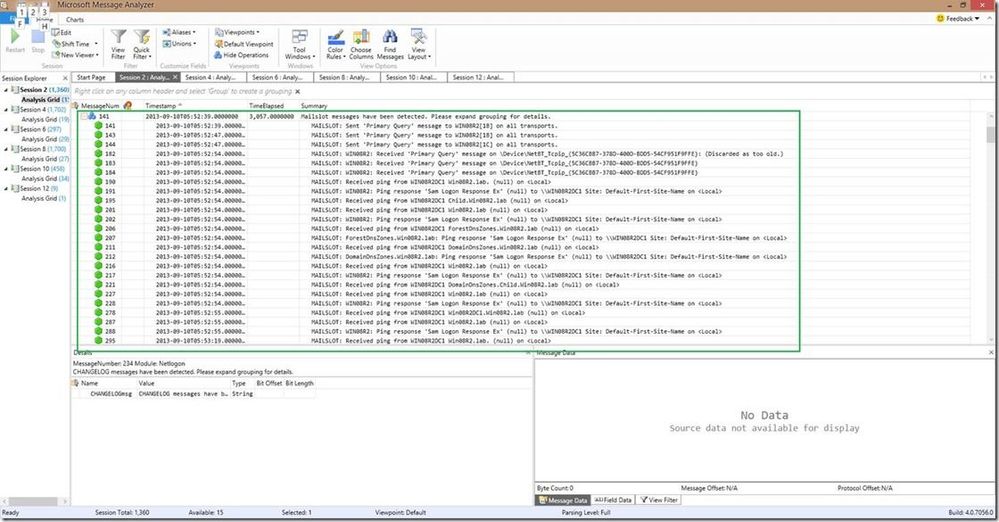Click the green Restart session icon
The height and width of the screenshot is (522, 999).
coord(15,37)
